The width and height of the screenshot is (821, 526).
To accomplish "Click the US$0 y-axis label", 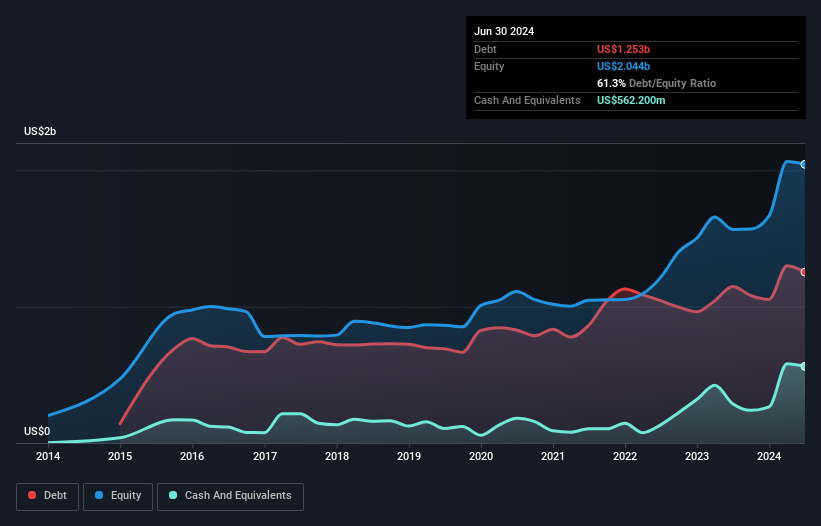I will pos(36,431).
